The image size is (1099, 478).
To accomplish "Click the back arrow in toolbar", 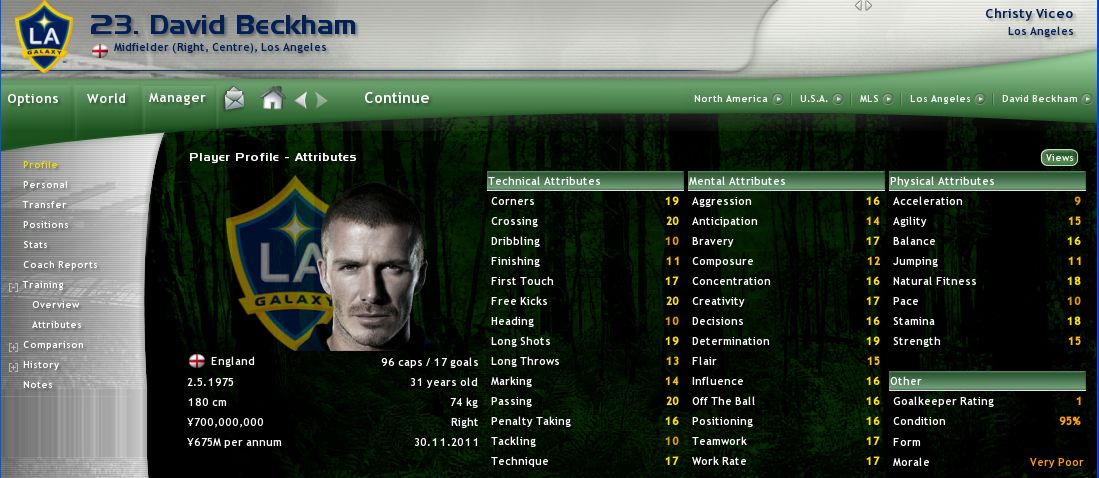I will point(301,100).
